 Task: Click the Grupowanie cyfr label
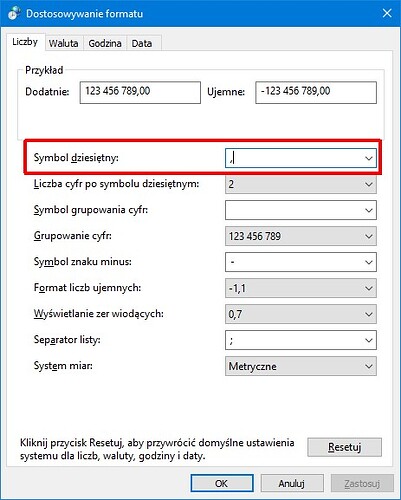coord(73,236)
